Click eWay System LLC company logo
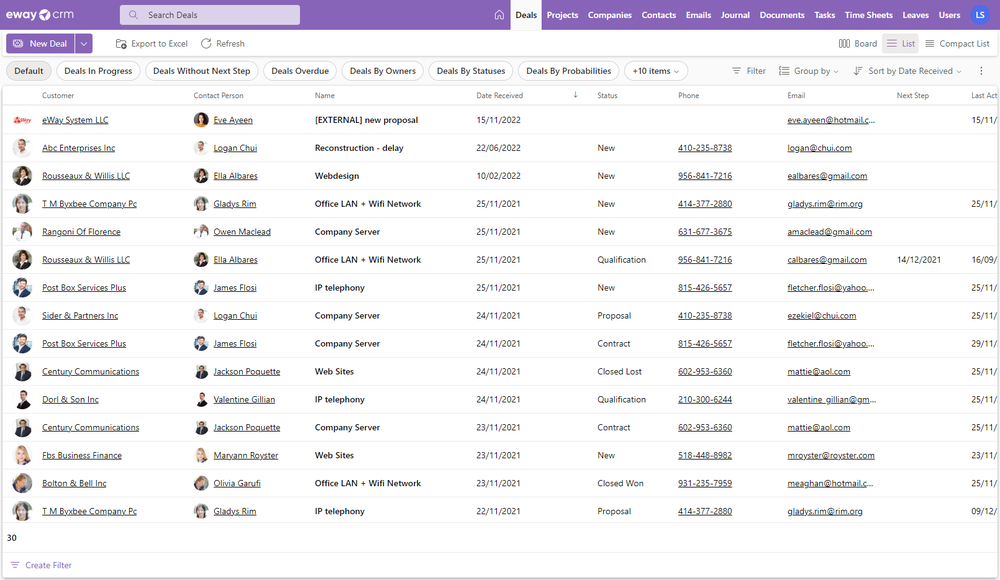The height and width of the screenshot is (580, 1000). coord(22,120)
